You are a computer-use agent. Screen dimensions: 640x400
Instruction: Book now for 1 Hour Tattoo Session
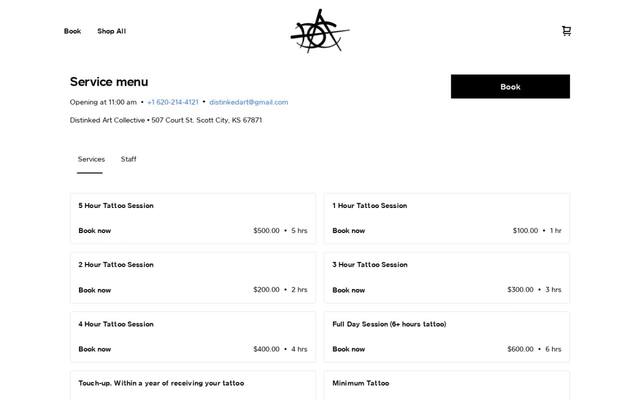[x=349, y=231]
